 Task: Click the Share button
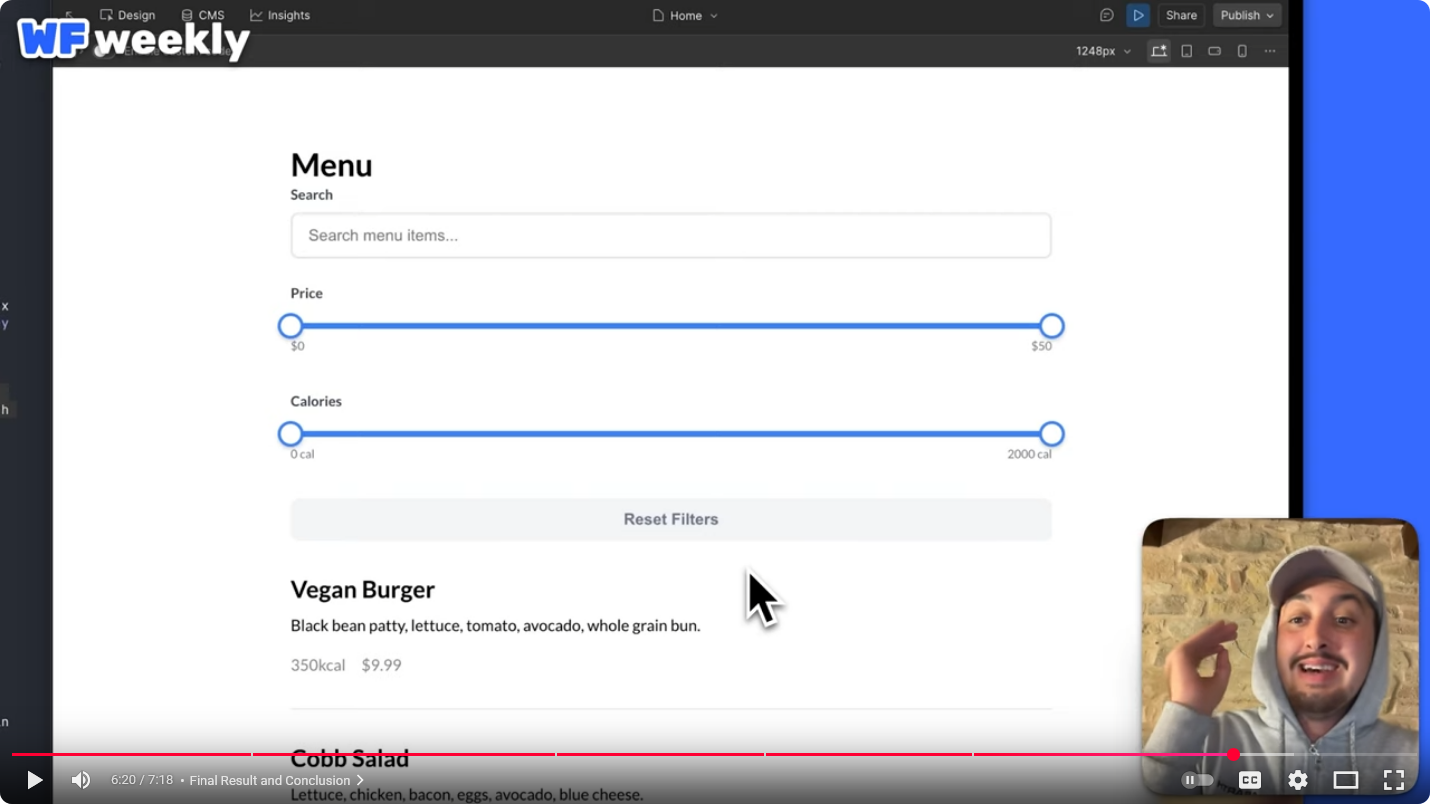point(1181,15)
